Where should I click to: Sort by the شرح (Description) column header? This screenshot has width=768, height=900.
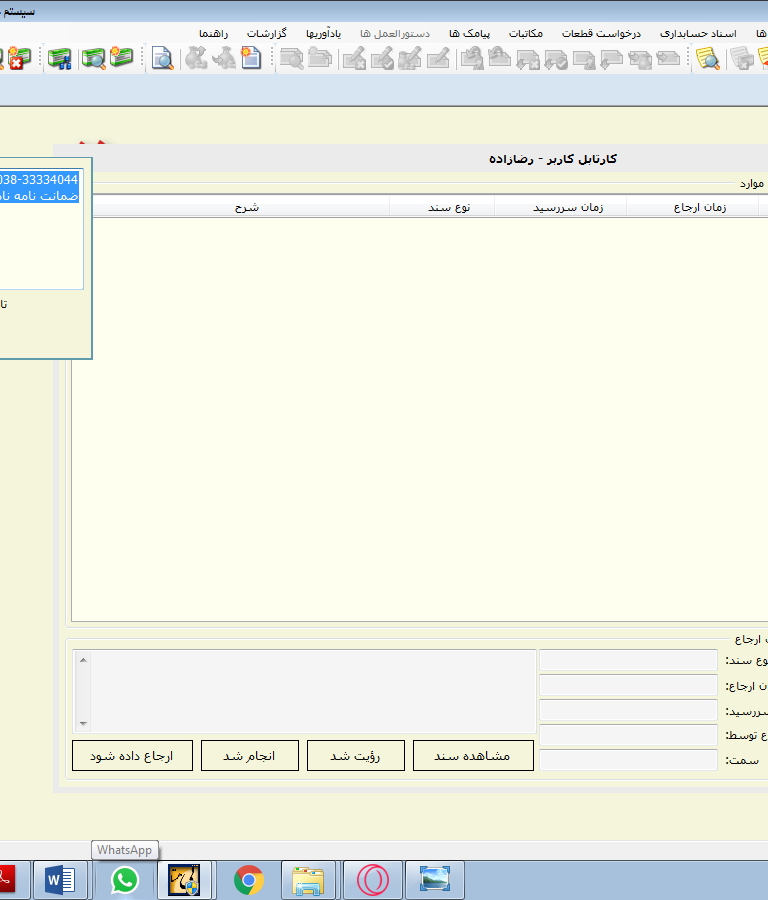pos(247,207)
